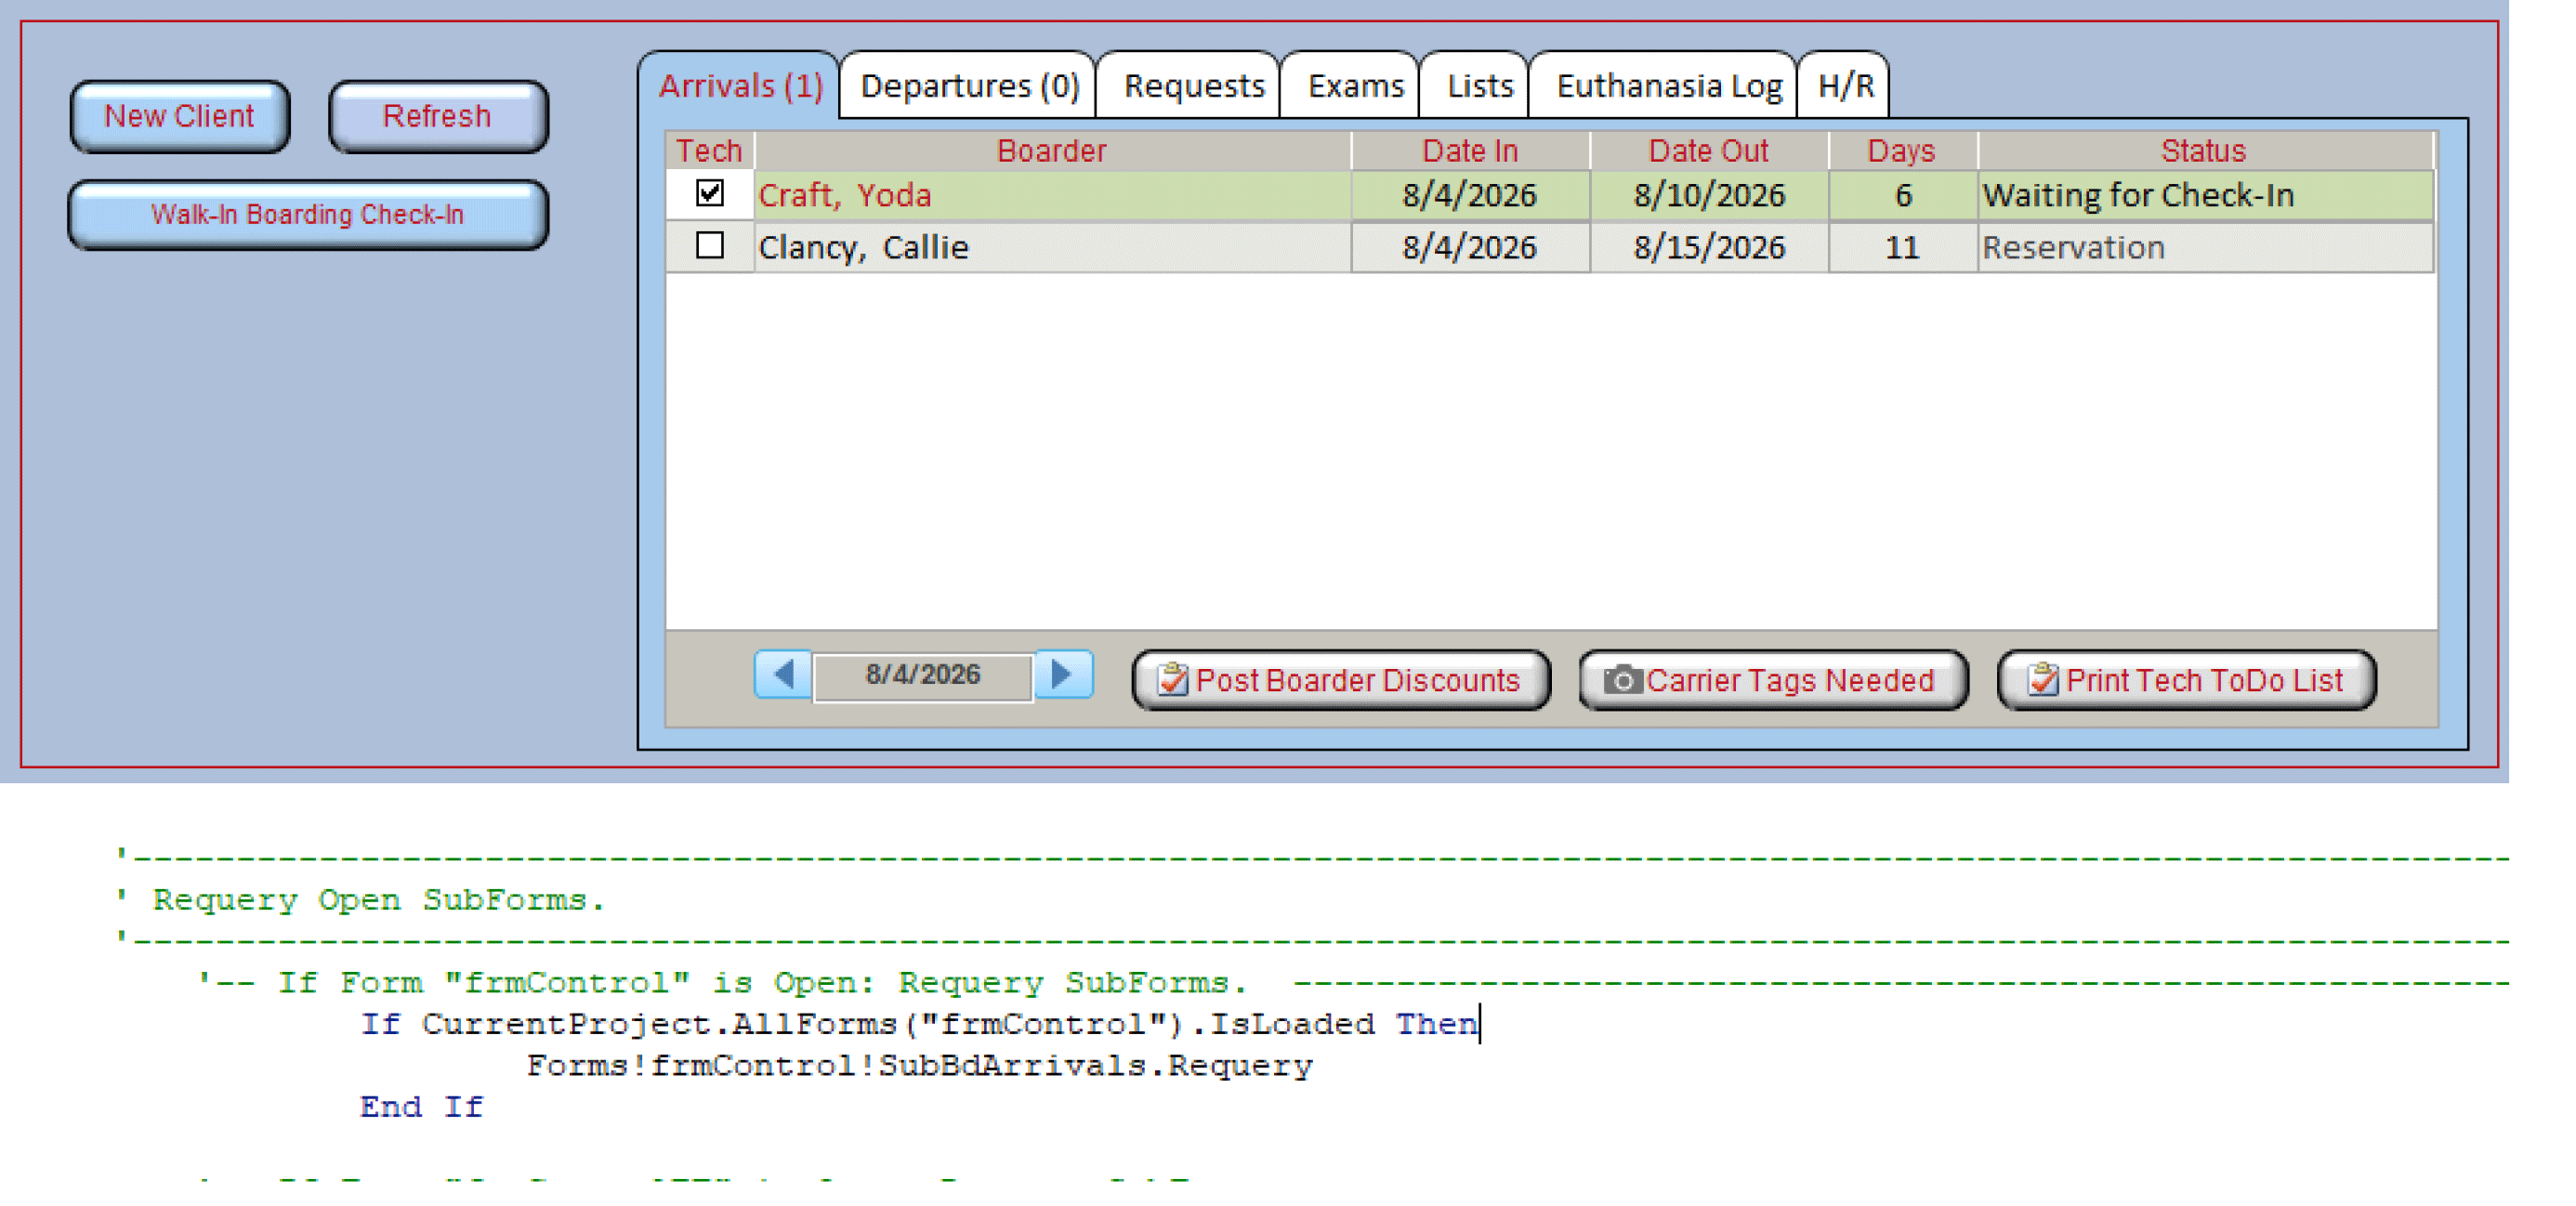The width and height of the screenshot is (2576, 1206).
Task: Switch to the Arrivals (1) tab
Action: [740, 86]
